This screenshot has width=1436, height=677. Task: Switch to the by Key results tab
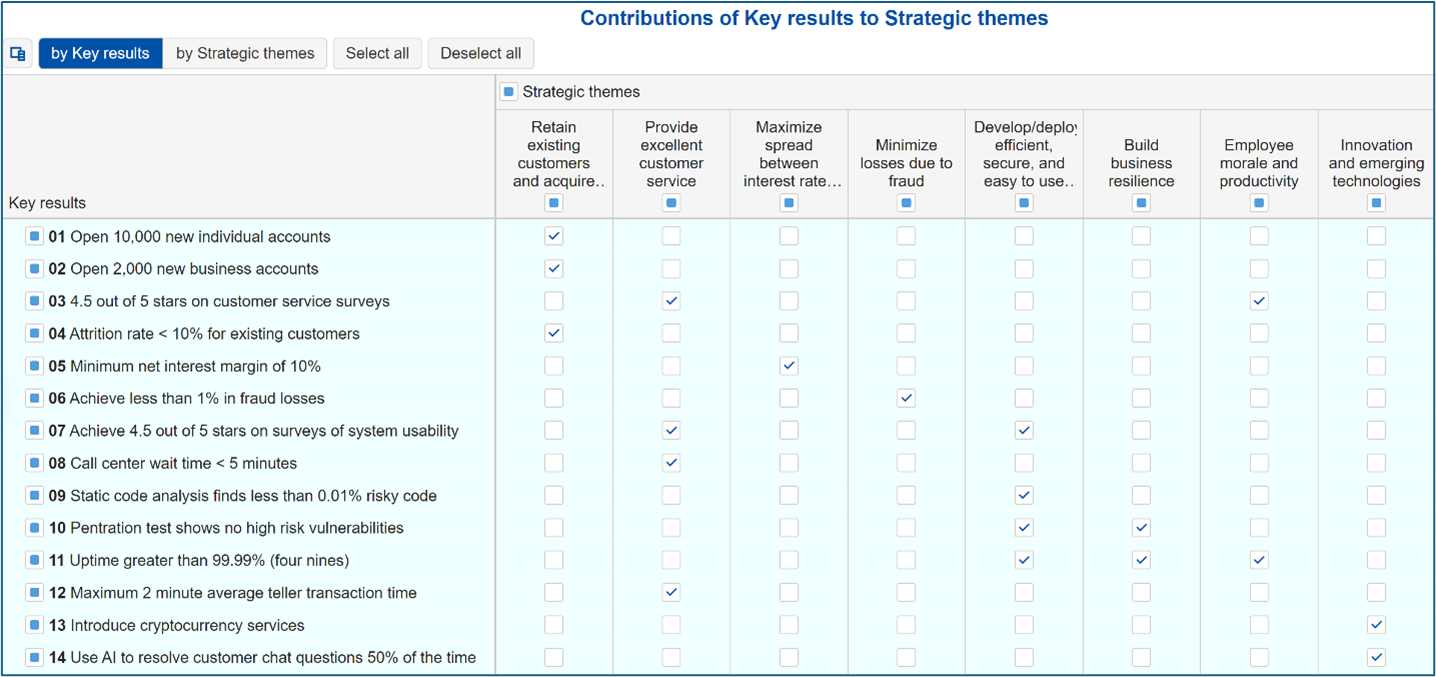coord(100,53)
